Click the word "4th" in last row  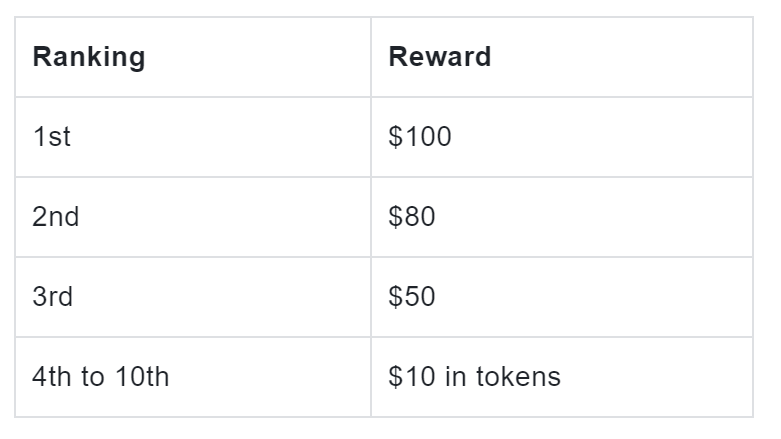[x=50, y=377]
